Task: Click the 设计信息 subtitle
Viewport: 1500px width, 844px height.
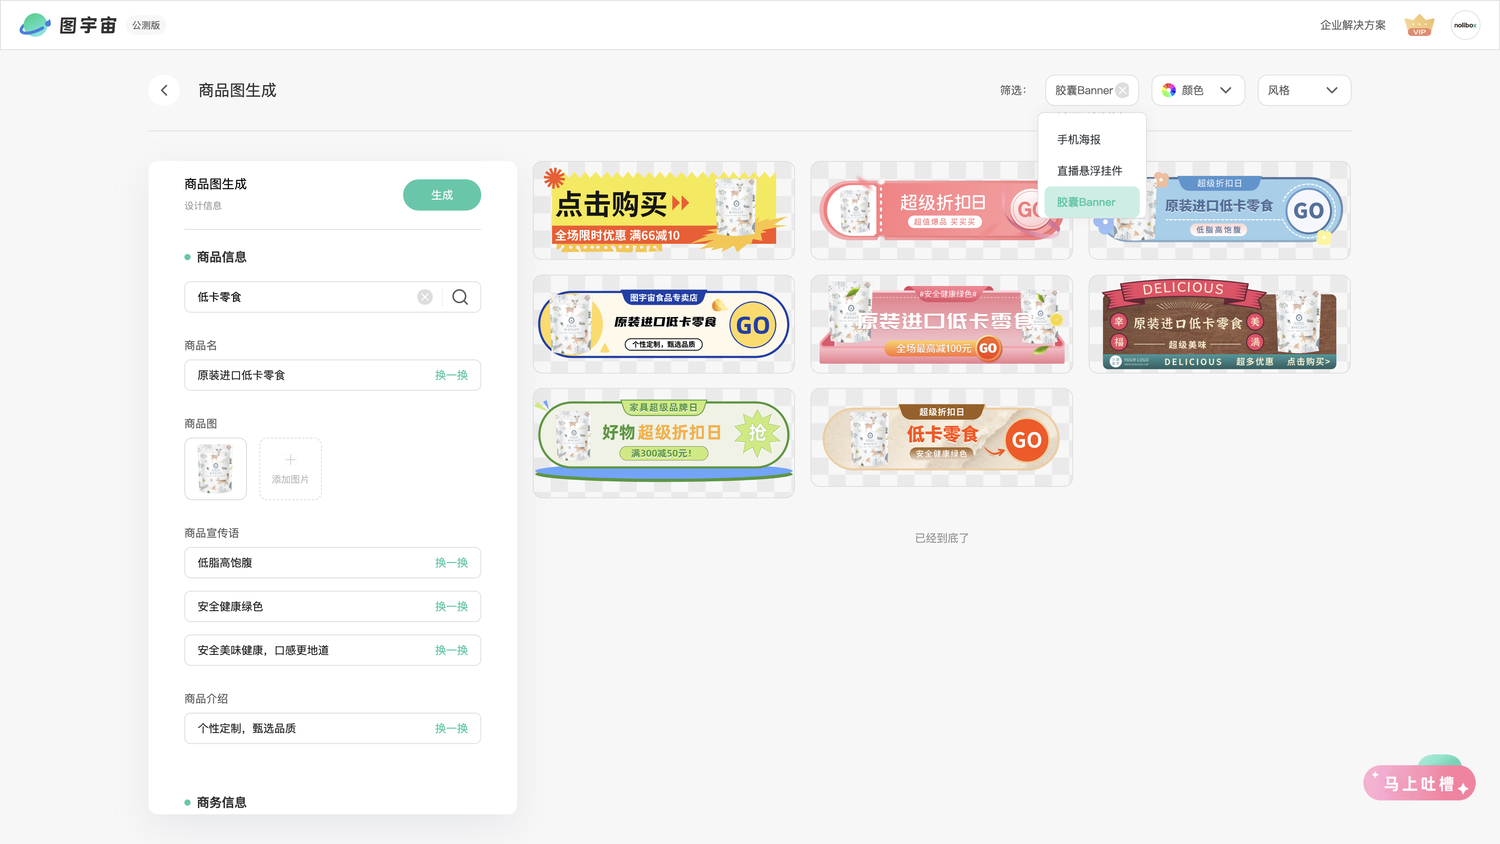Action: click(x=203, y=206)
